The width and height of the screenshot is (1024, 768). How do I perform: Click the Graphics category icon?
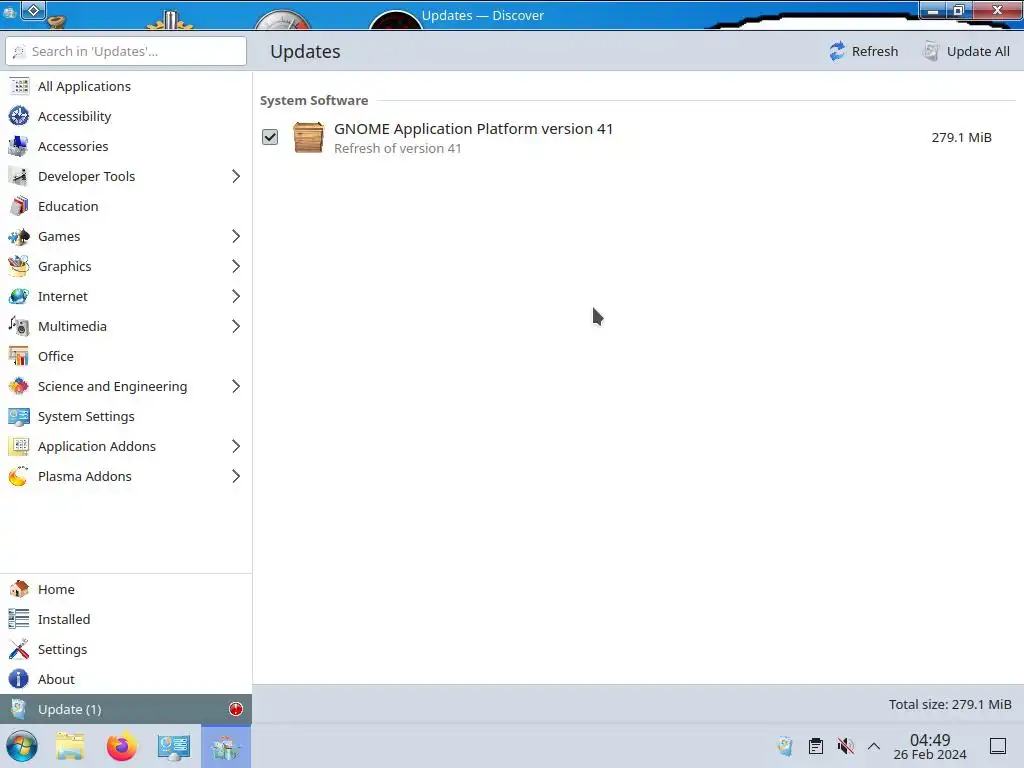[x=19, y=266]
